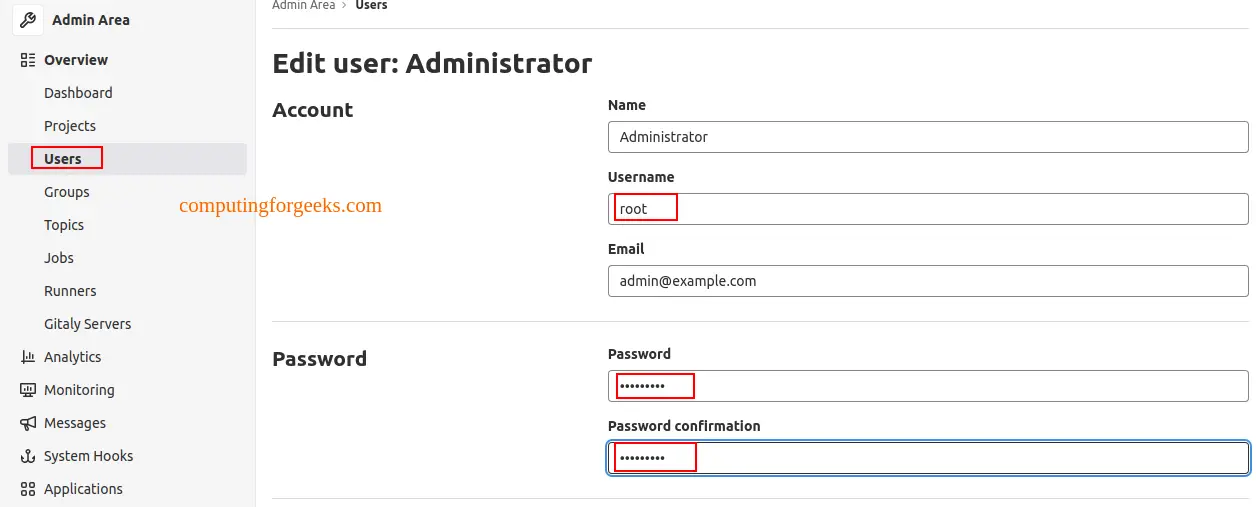Open the Jobs sidebar item
The image size is (1256, 507).
59,258
